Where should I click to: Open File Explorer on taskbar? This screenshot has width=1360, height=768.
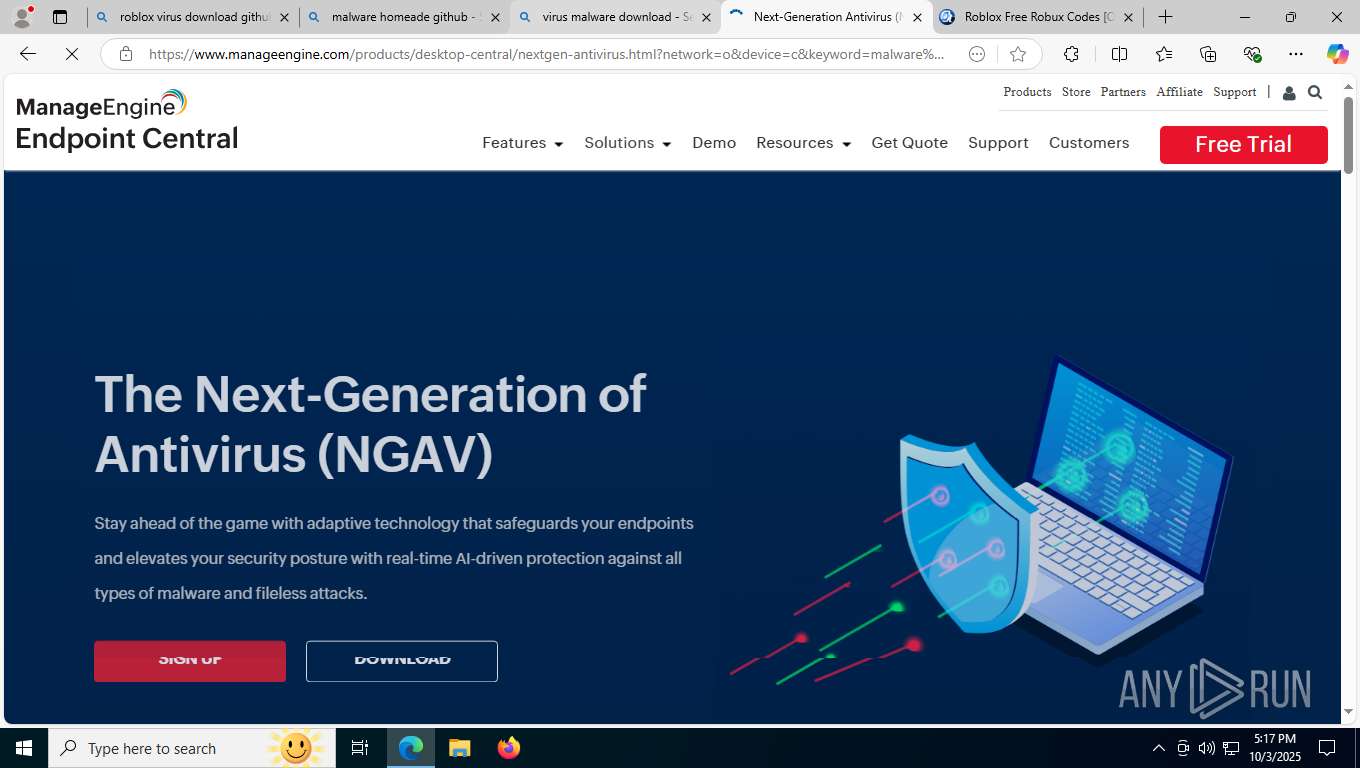[x=459, y=748]
